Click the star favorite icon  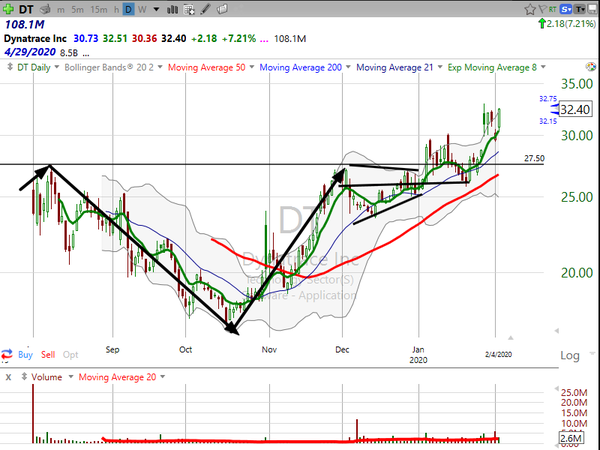pos(530,9)
